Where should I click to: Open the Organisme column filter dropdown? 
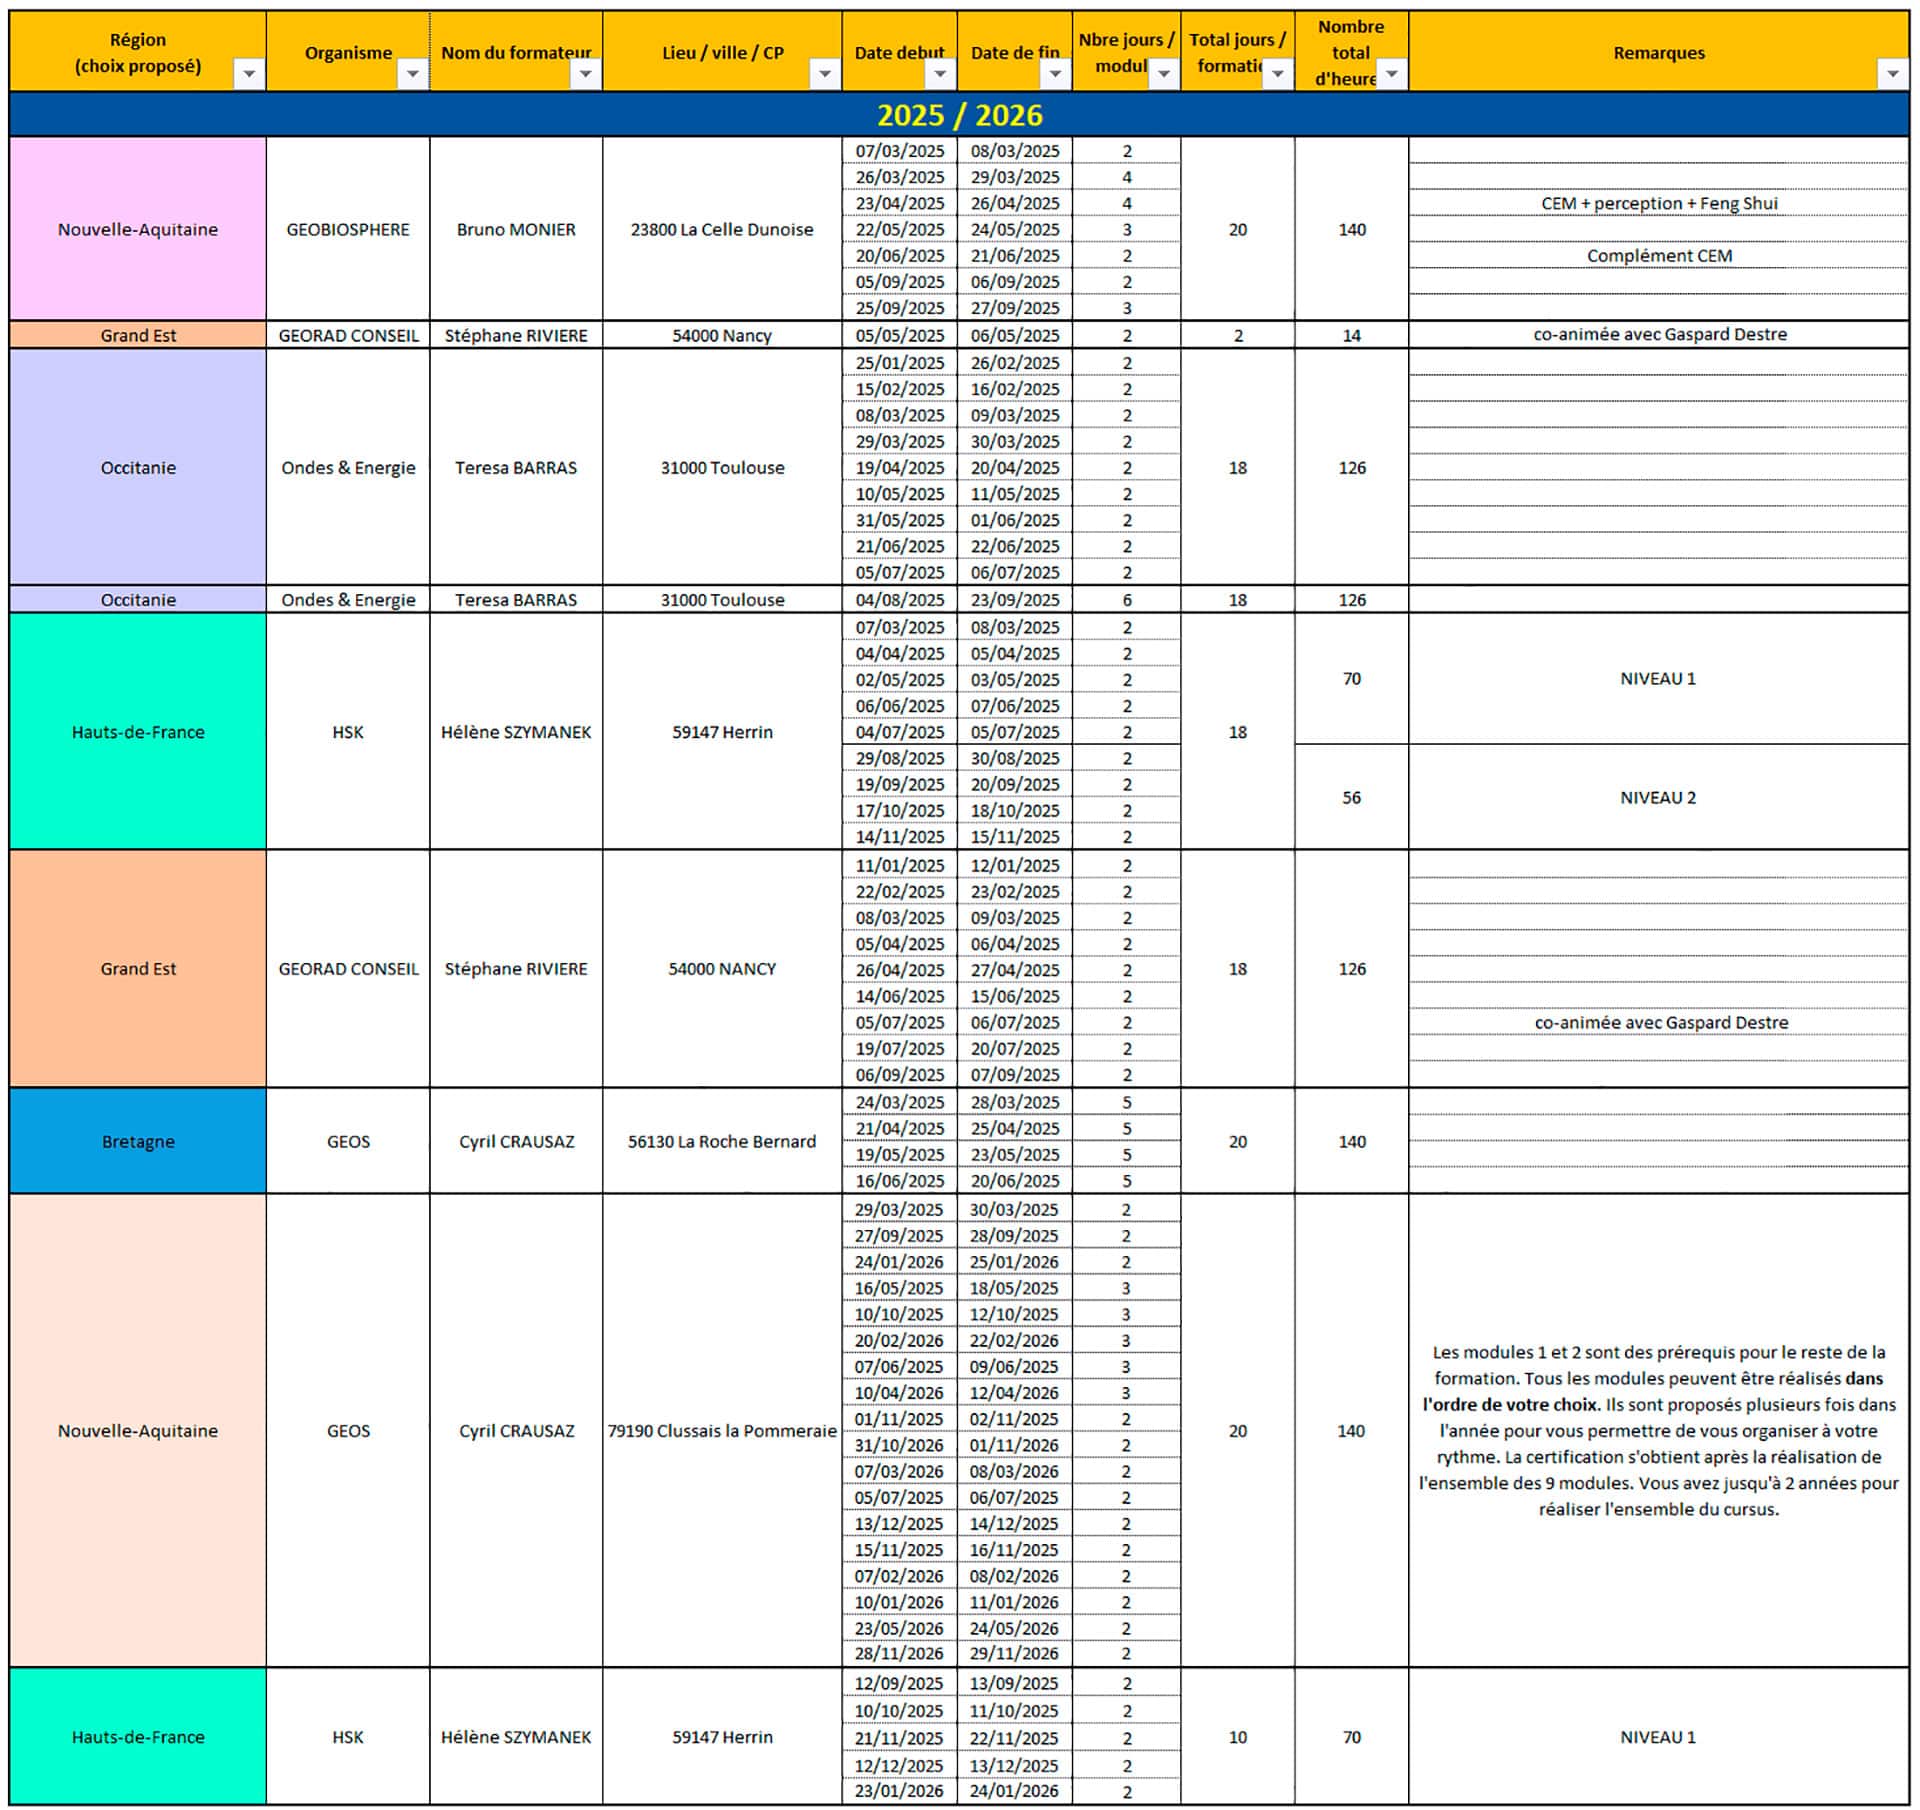coord(412,74)
